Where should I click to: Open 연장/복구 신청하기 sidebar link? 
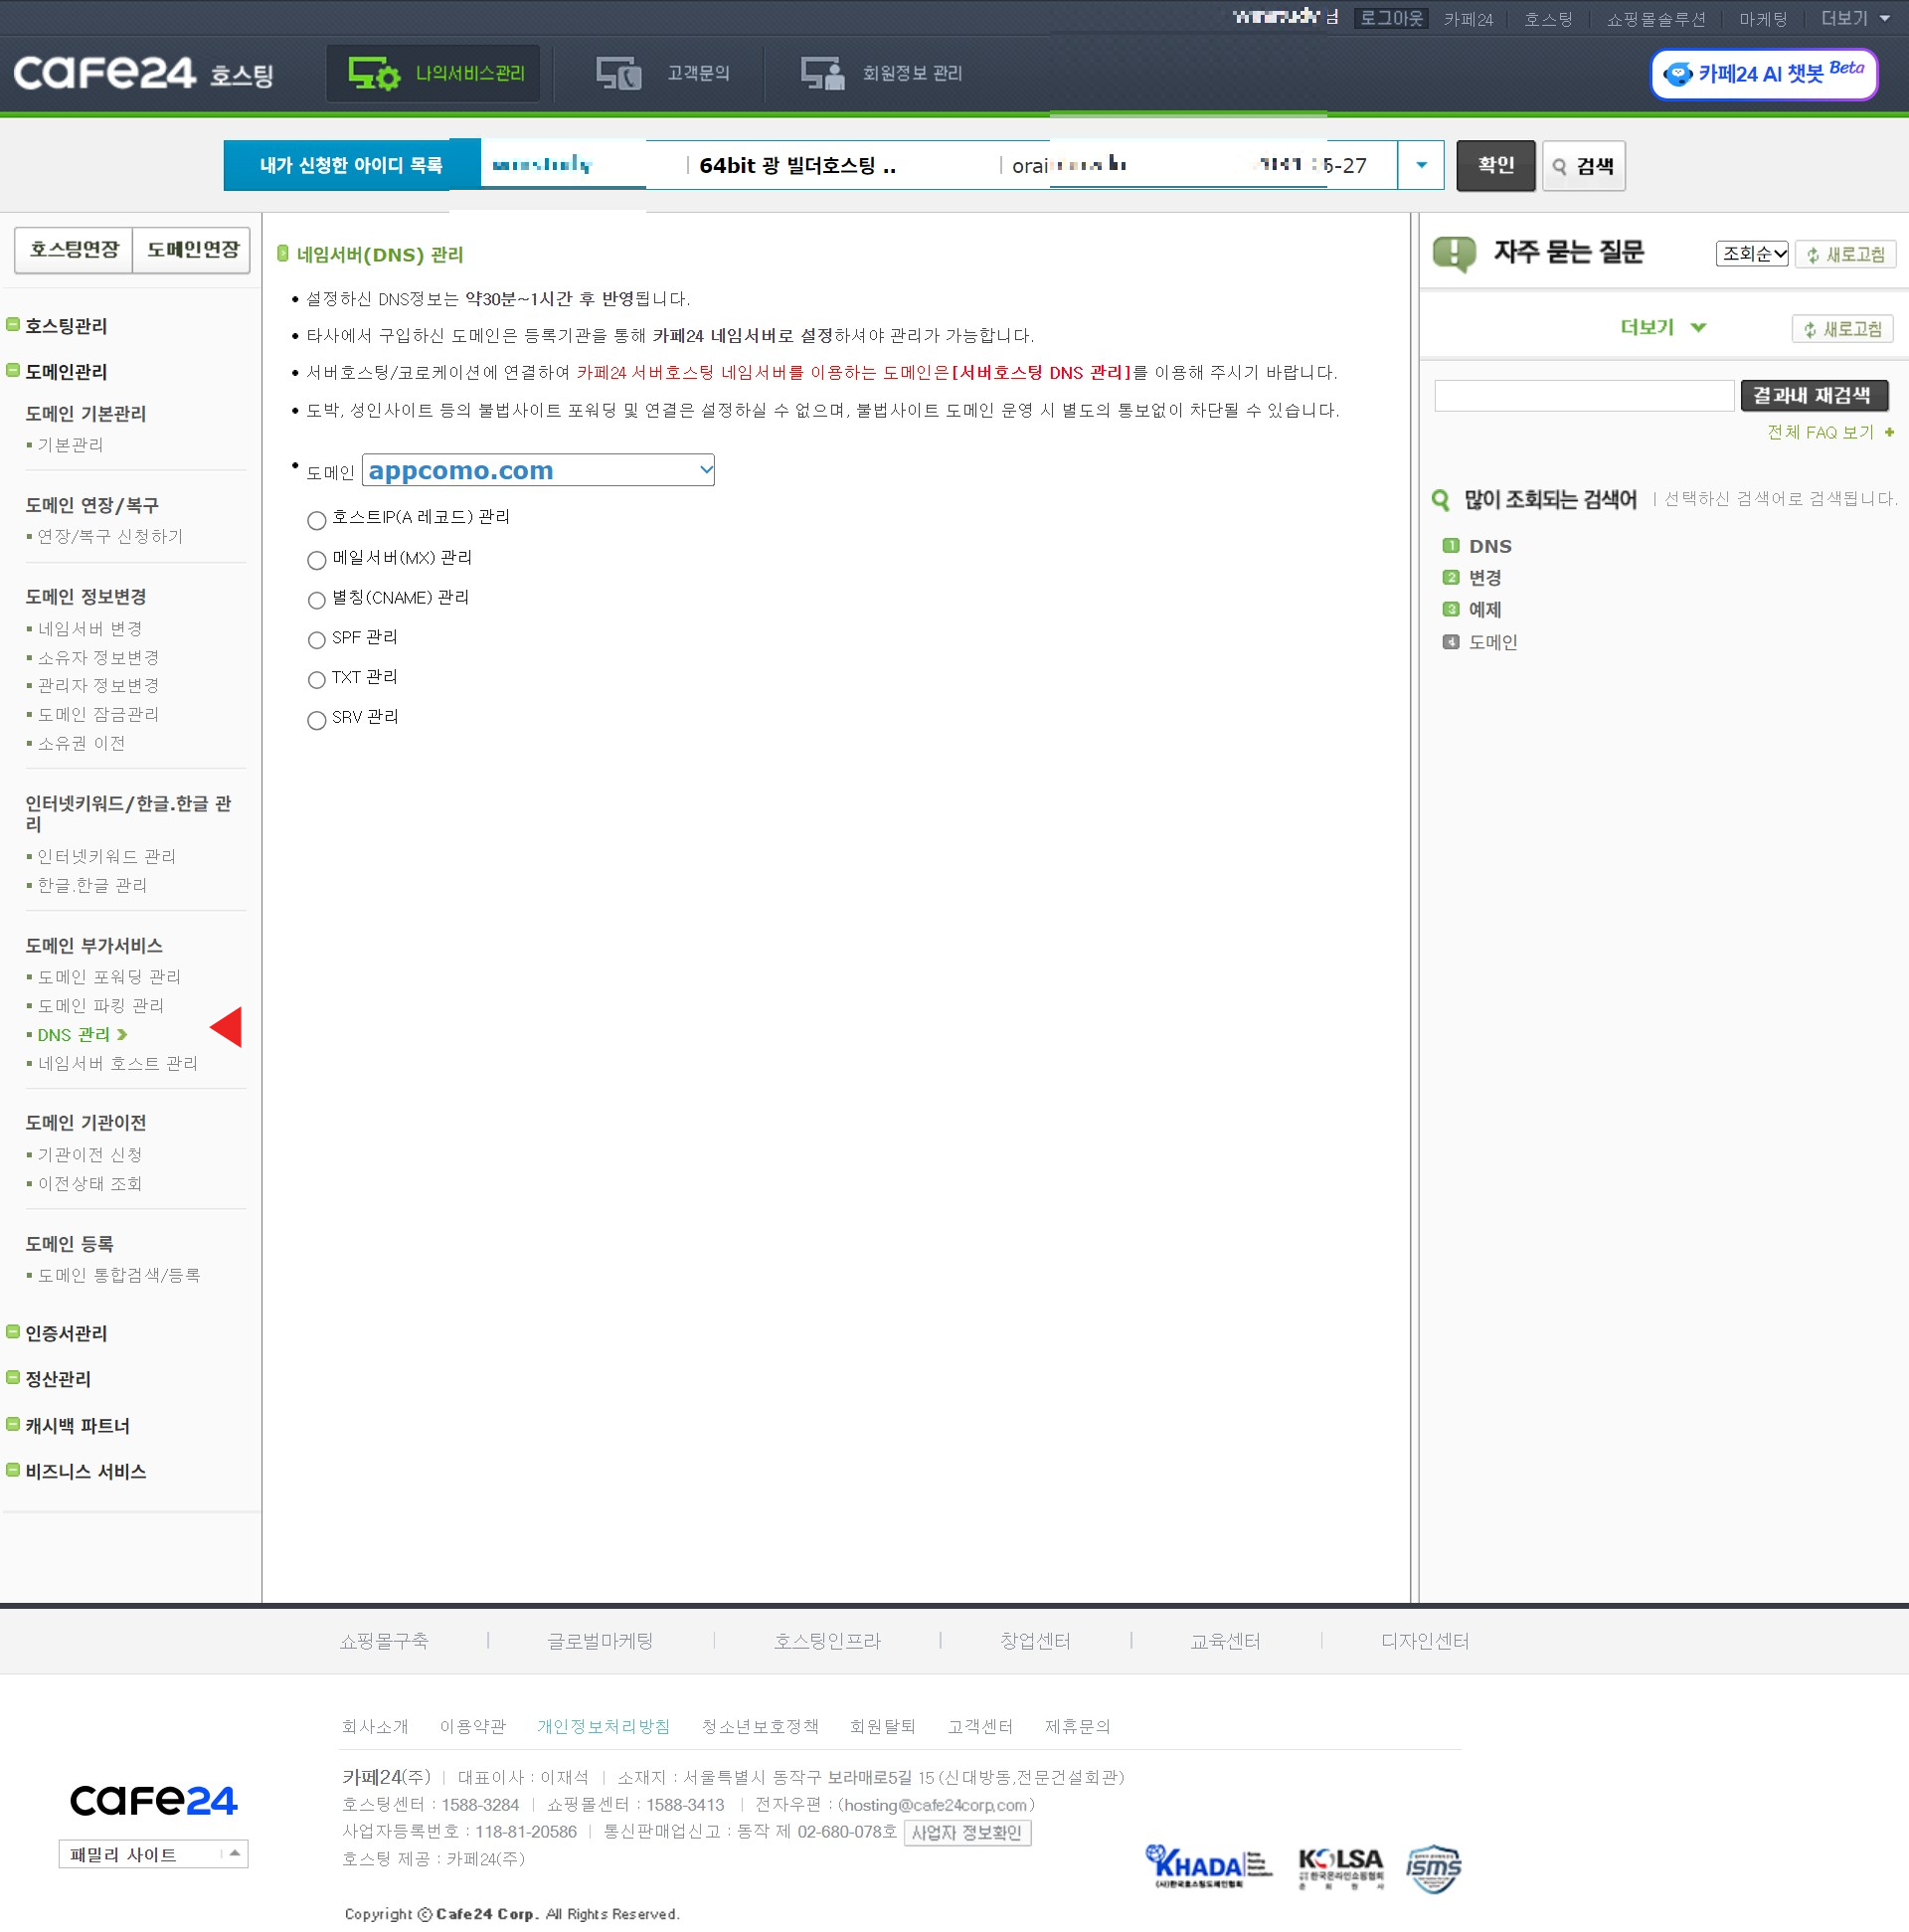coord(110,536)
